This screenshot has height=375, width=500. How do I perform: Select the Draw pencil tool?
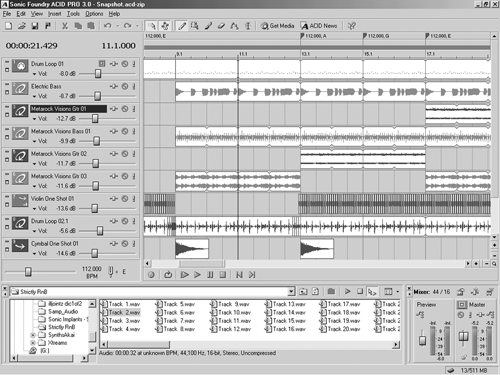pyautogui.click(x=182, y=26)
